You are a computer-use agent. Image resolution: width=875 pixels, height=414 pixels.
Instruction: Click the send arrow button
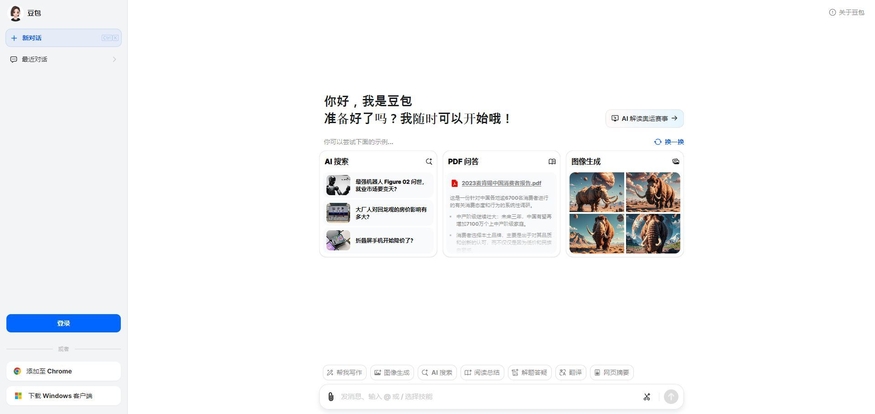click(x=671, y=397)
